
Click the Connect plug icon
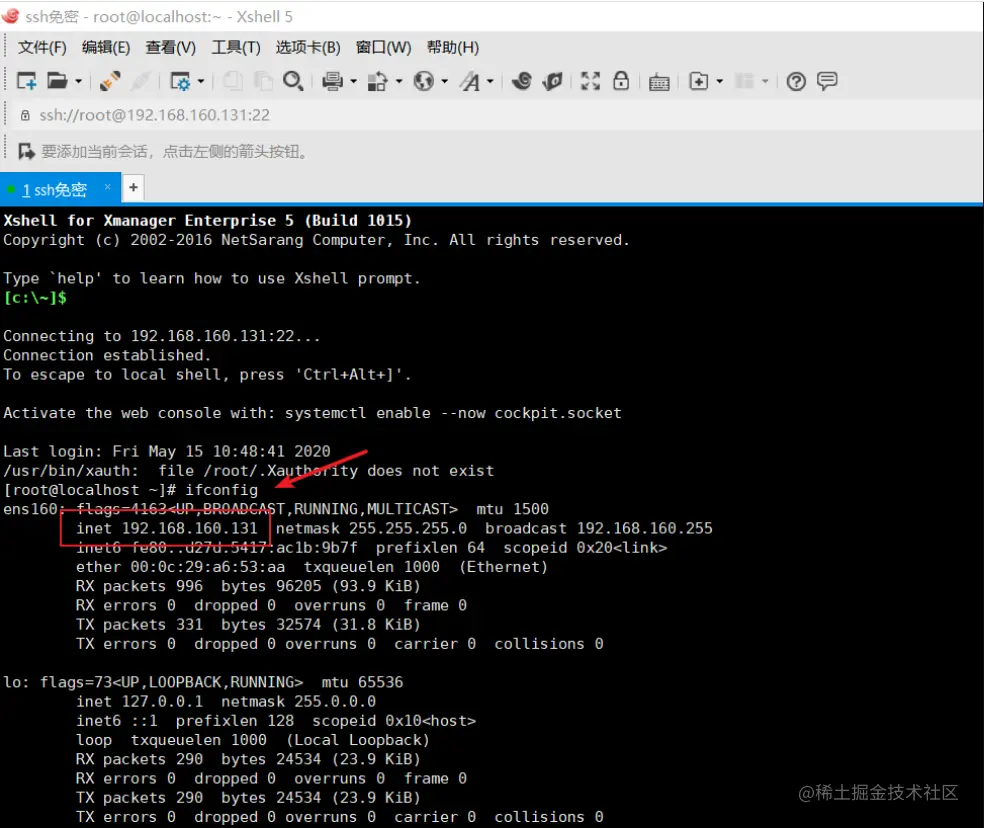[110, 81]
